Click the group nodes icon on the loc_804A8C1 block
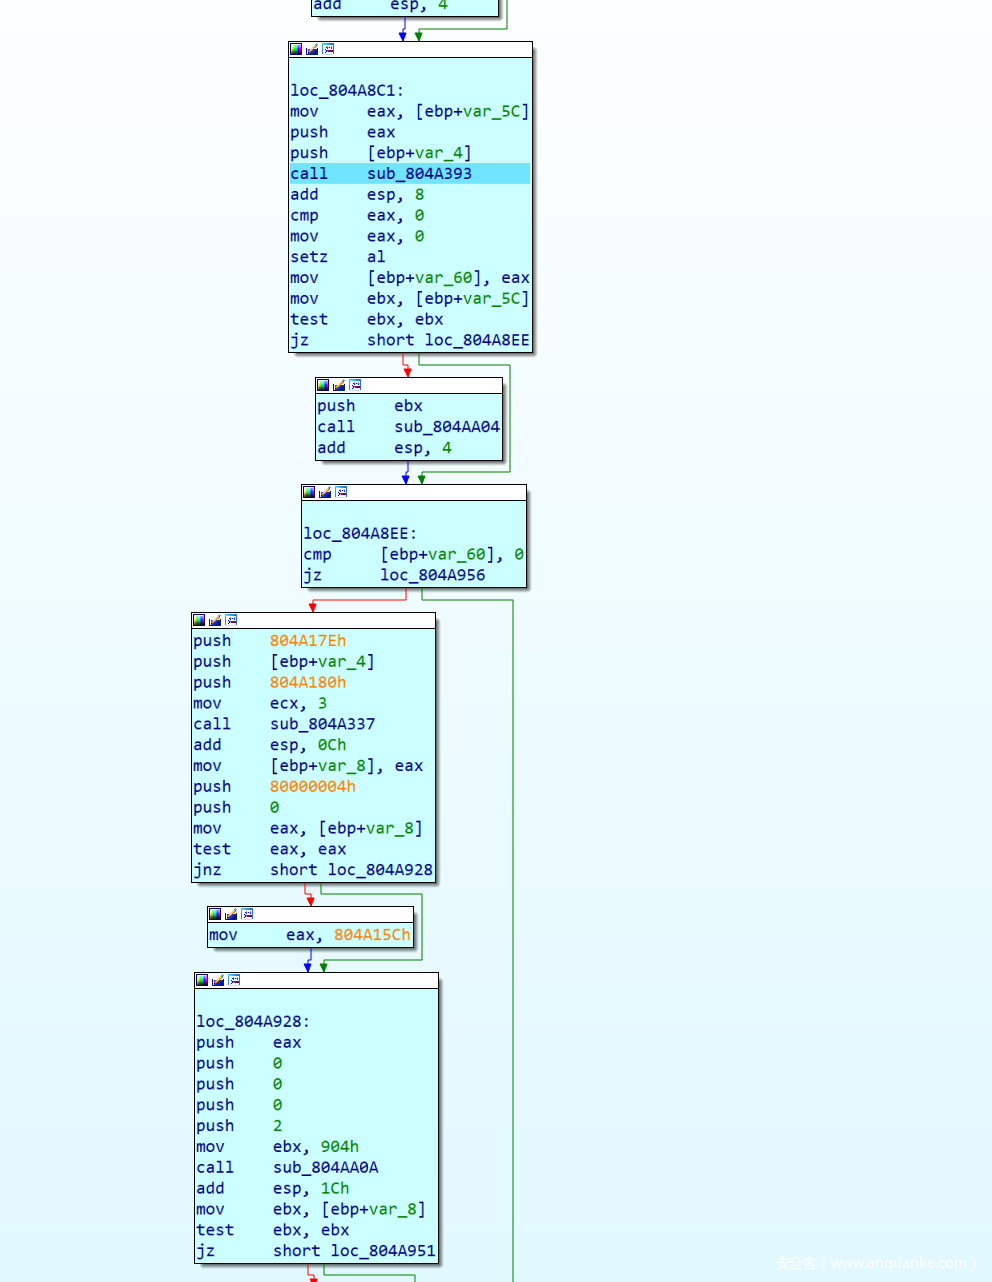 tap(328, 49)
